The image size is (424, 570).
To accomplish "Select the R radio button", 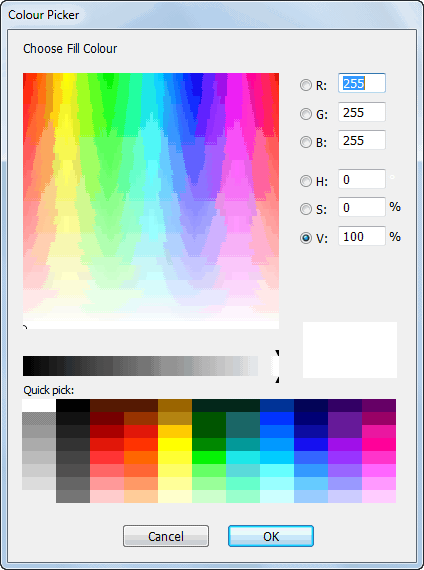I will pyautogui.click(x=306, y=85).
